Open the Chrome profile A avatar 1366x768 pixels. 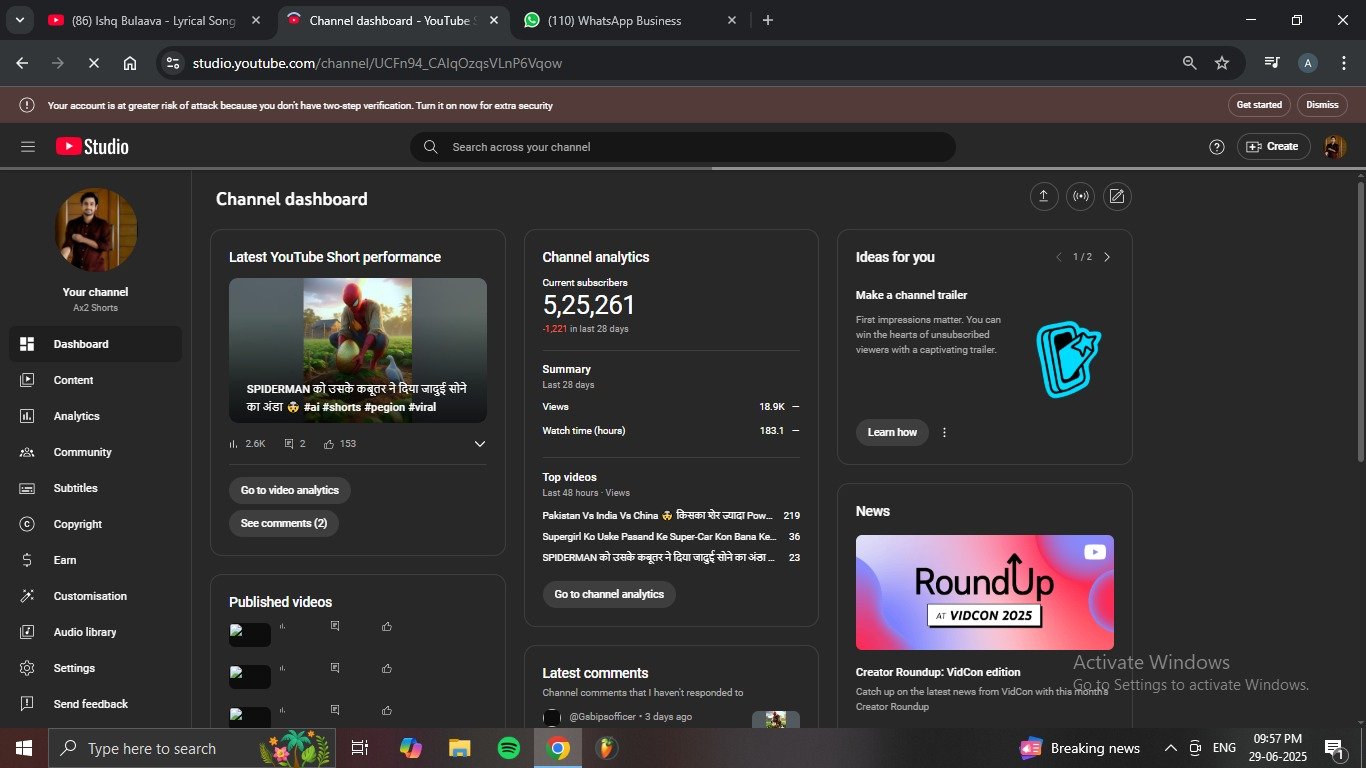pos(1307,63)
